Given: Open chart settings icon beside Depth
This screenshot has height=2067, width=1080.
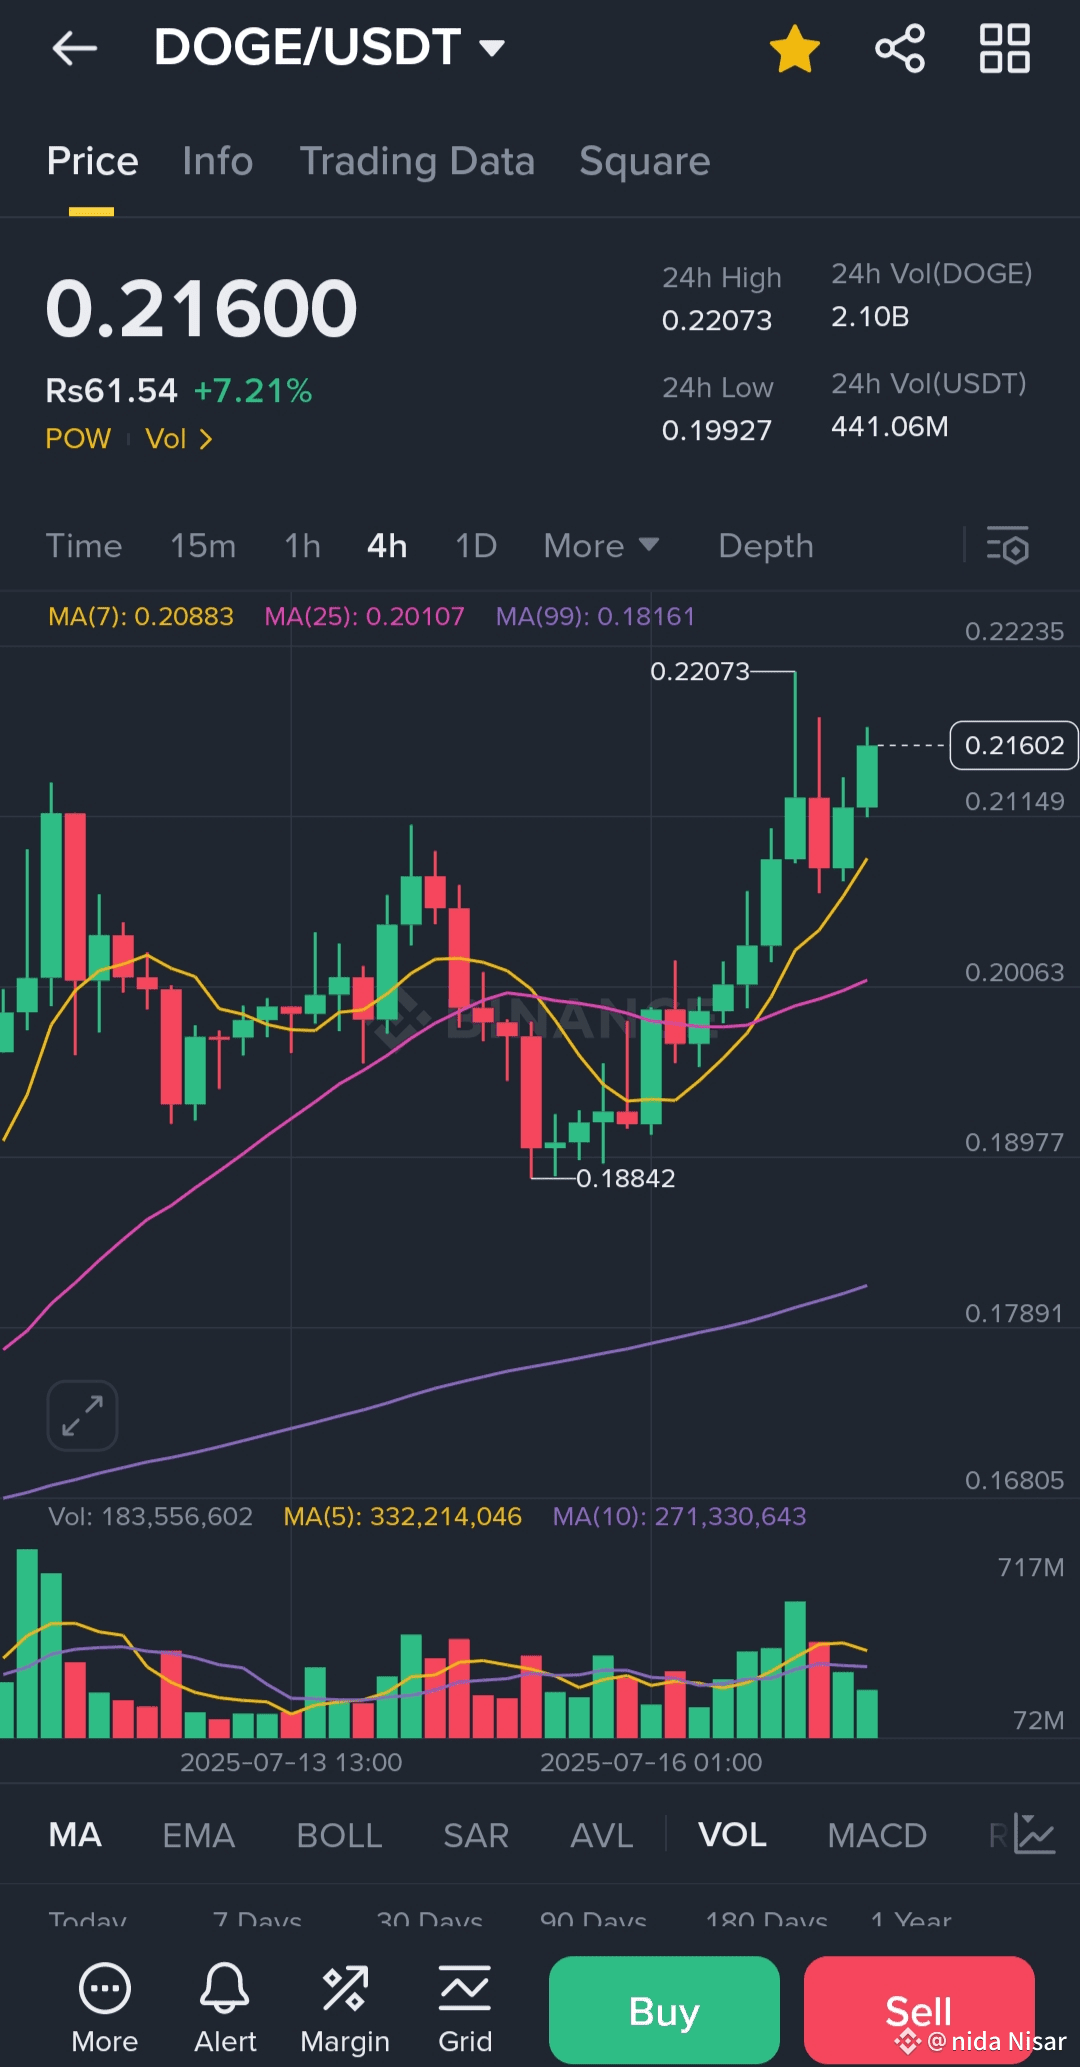Looking at the screenshot, I should tap(1007, 546).
